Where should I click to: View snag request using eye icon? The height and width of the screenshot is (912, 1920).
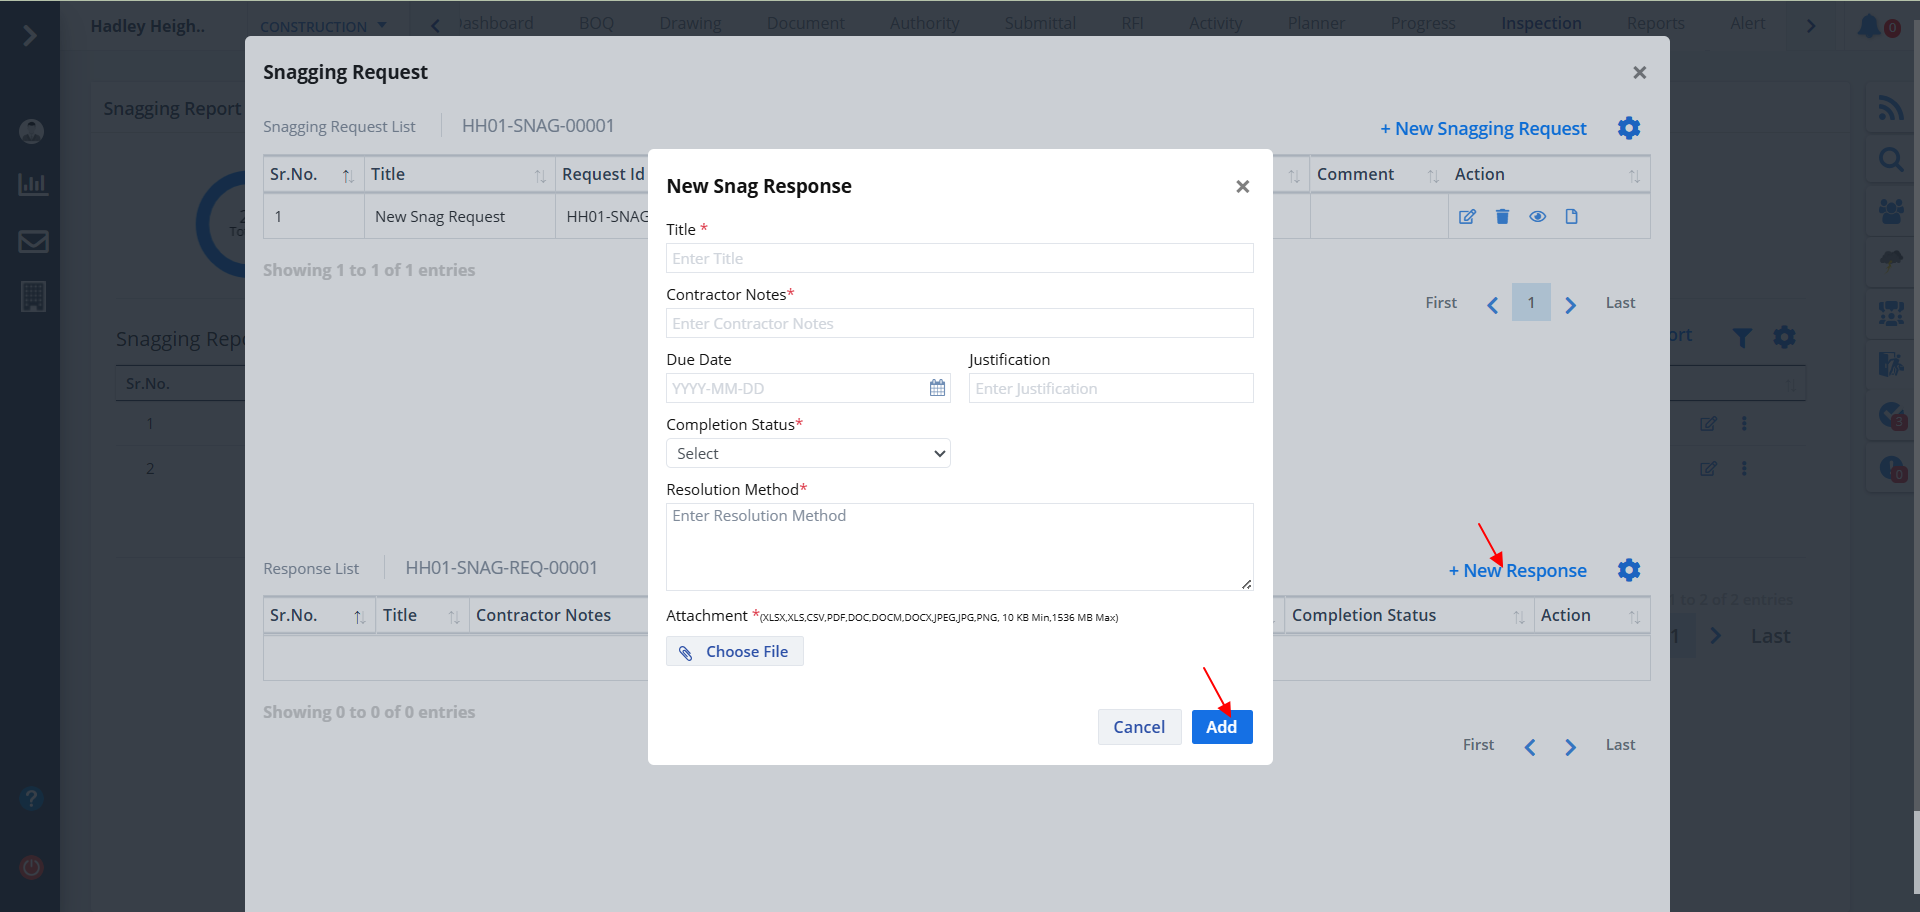point(1537,217)
